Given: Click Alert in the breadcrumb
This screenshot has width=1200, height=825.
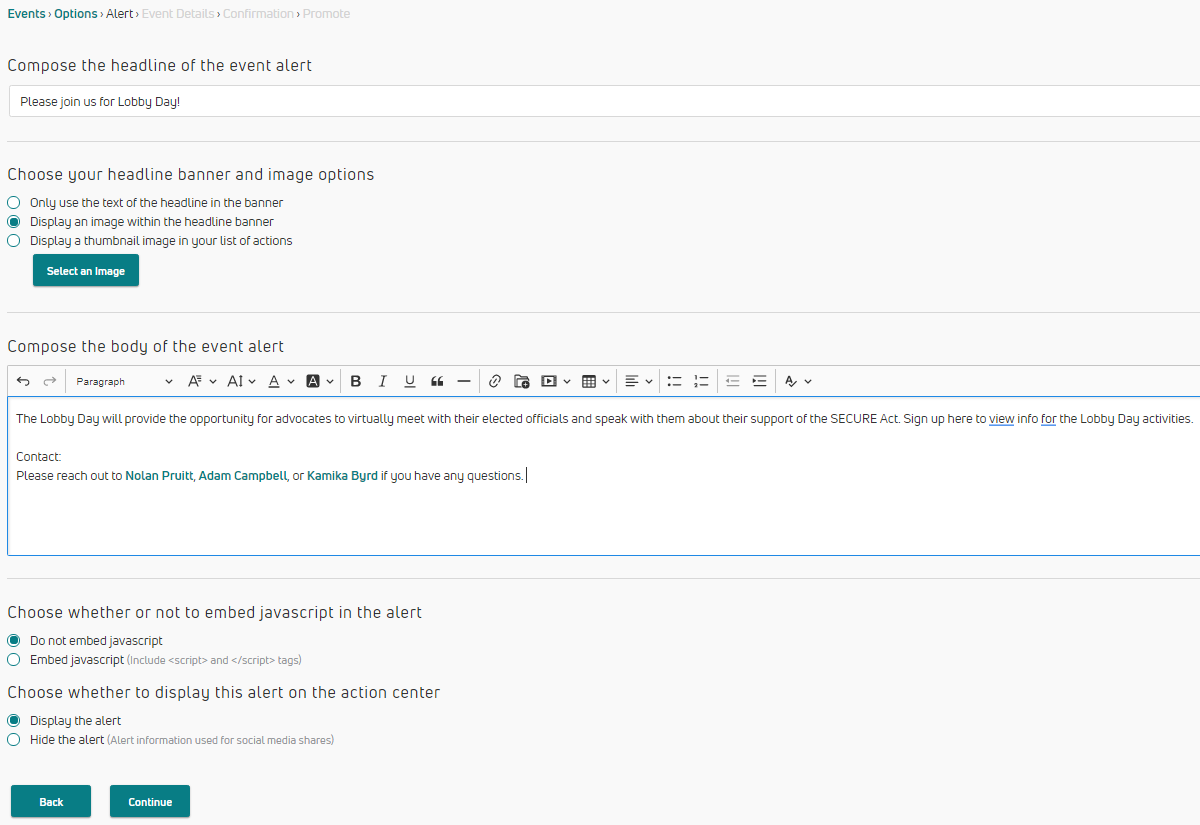Looking at the screenshot, I should [119, 14].
